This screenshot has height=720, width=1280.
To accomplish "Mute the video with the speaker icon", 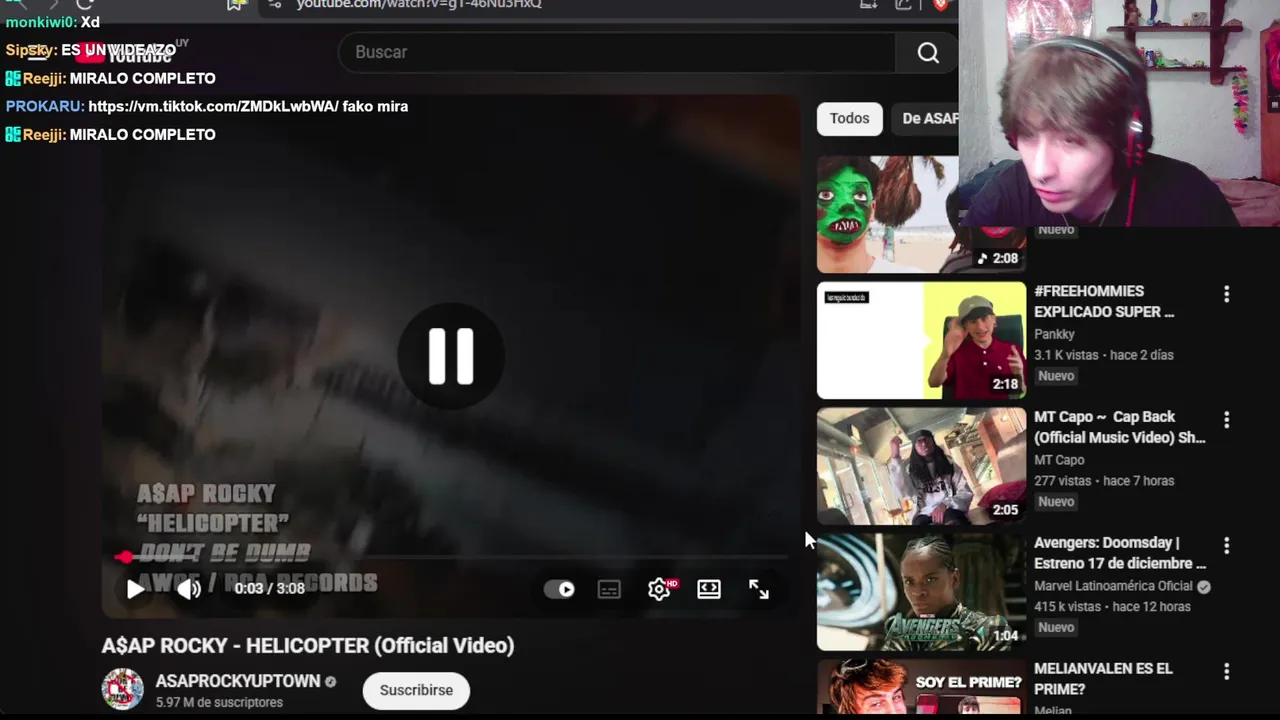I will click(x=189, y=589).
